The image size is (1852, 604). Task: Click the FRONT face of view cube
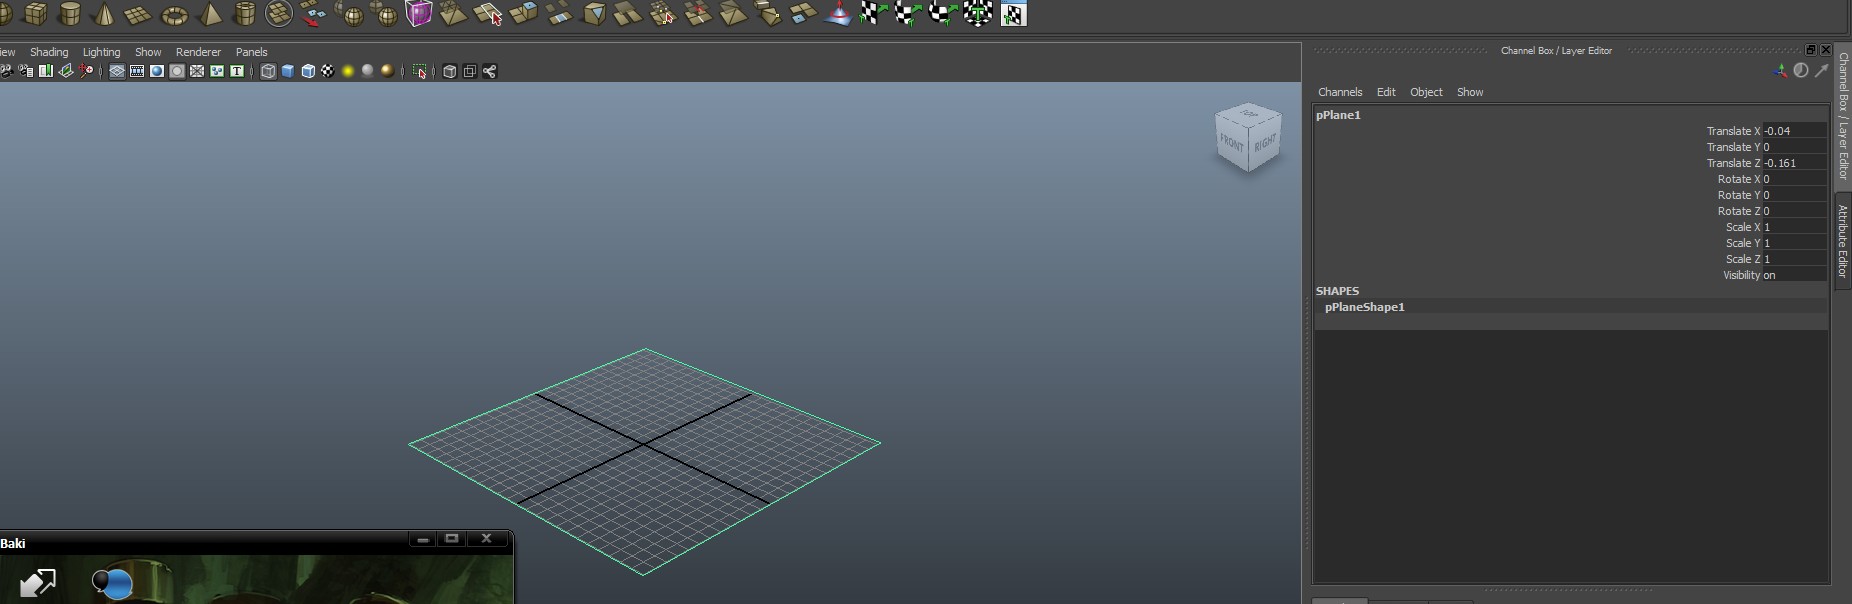coord(1232,144)
